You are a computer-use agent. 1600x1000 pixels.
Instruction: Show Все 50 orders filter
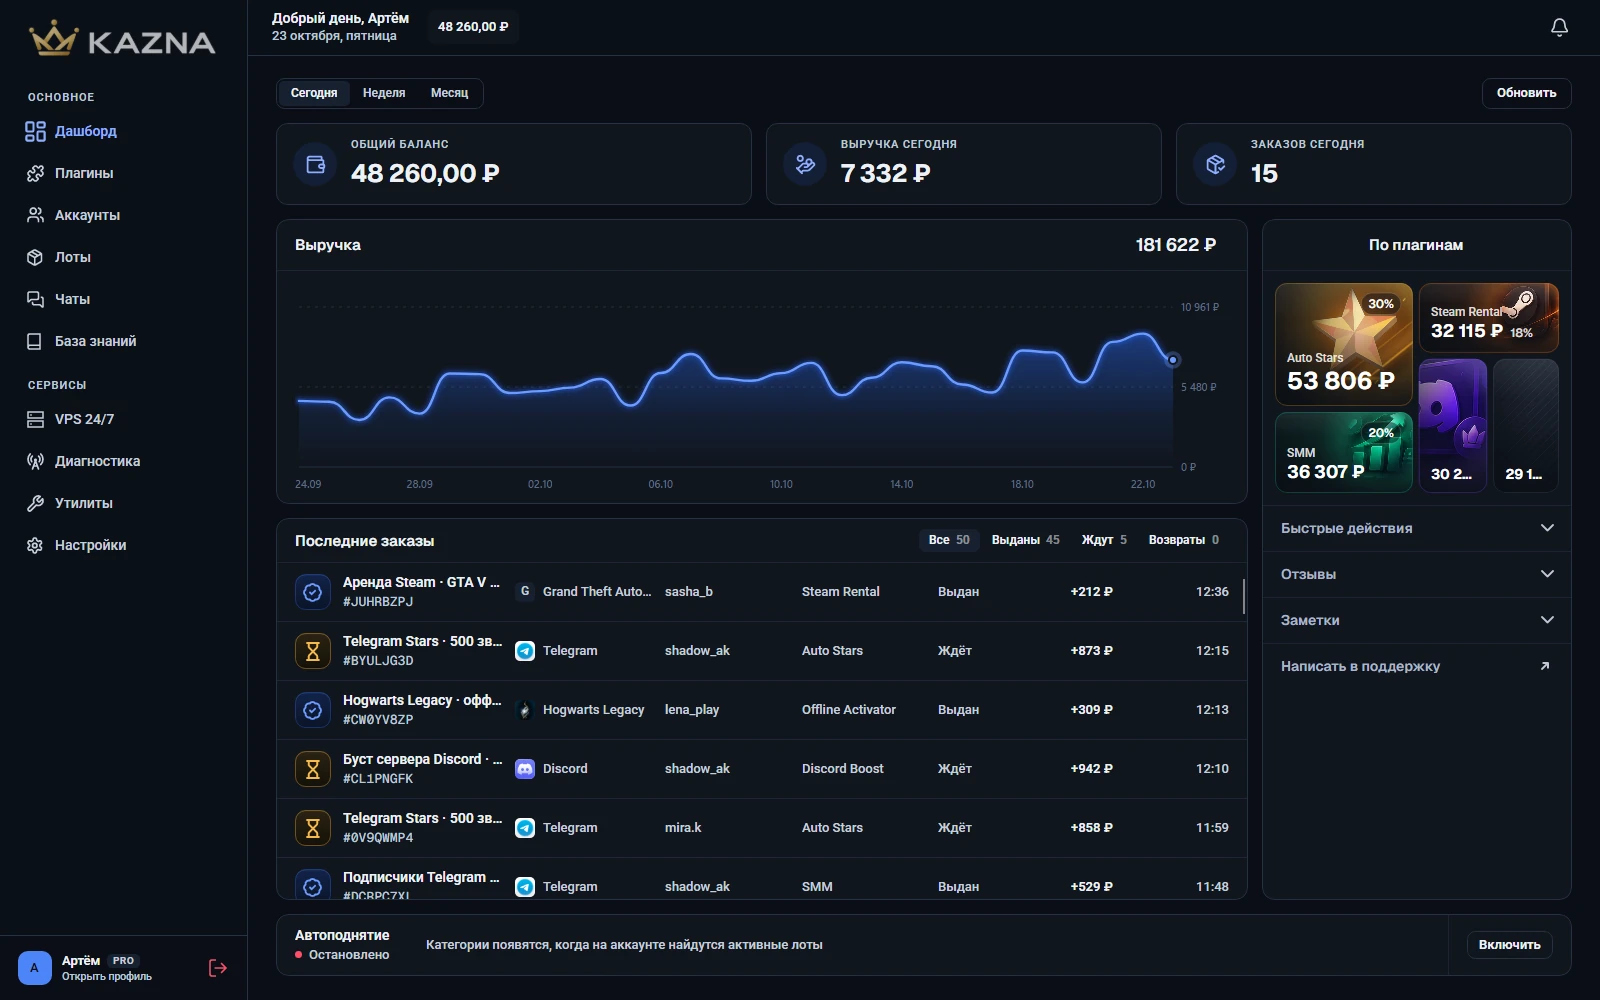949,540
